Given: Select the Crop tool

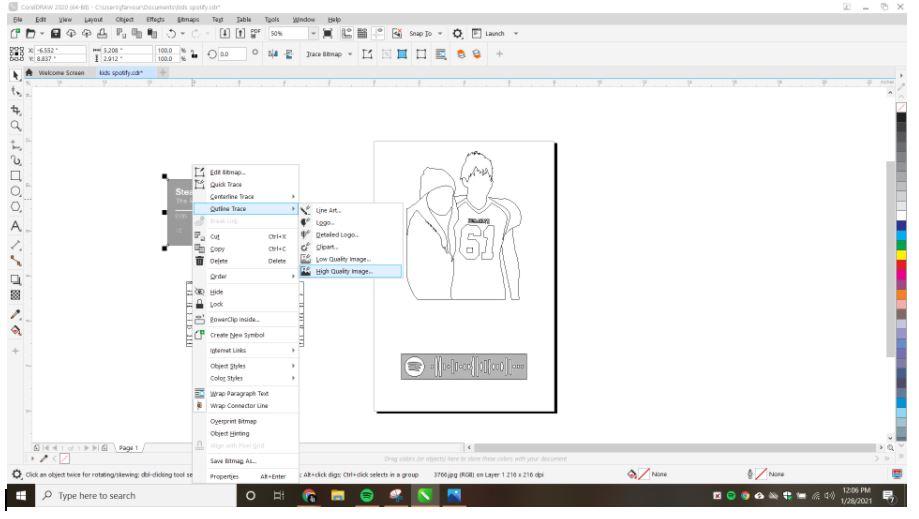Looking at the screenshot, I should (16, 110).
